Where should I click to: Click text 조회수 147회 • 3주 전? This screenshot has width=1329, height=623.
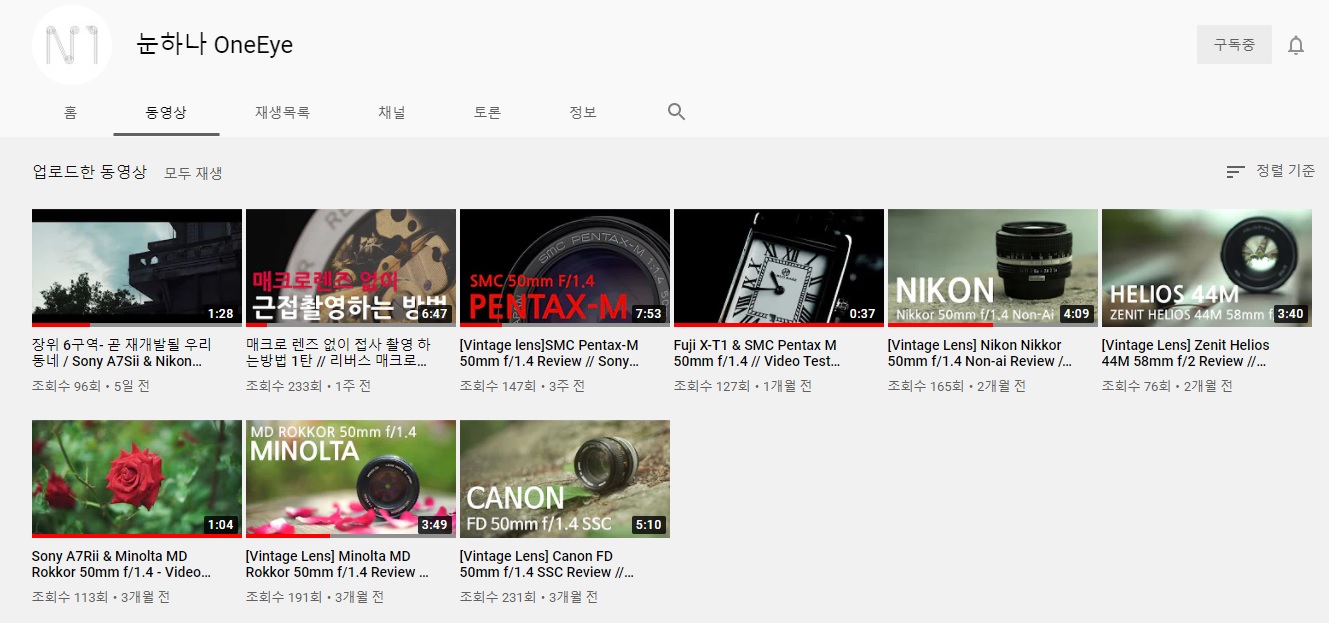point(522,386)
